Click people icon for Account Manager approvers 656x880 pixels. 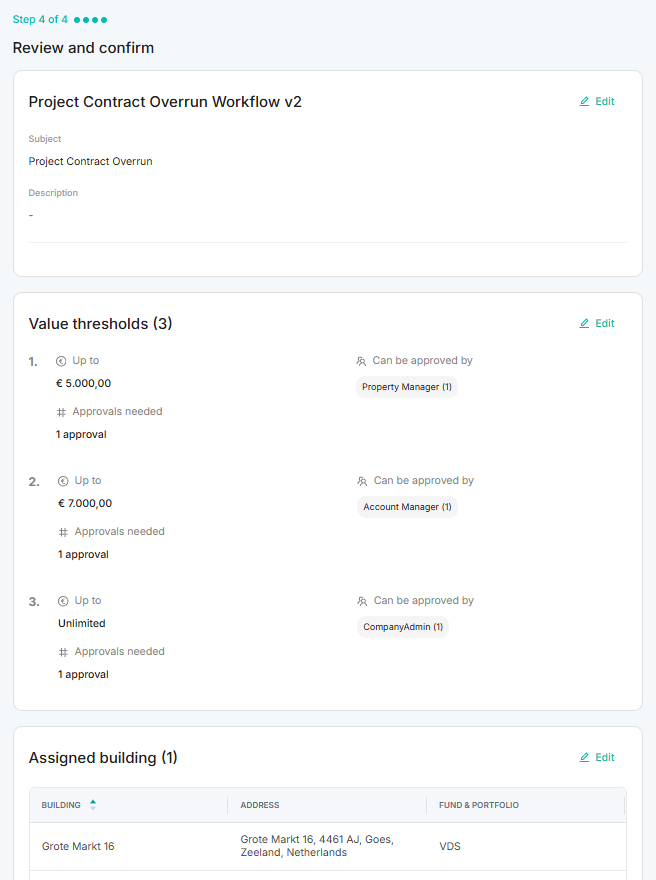[x=362, y=481]
